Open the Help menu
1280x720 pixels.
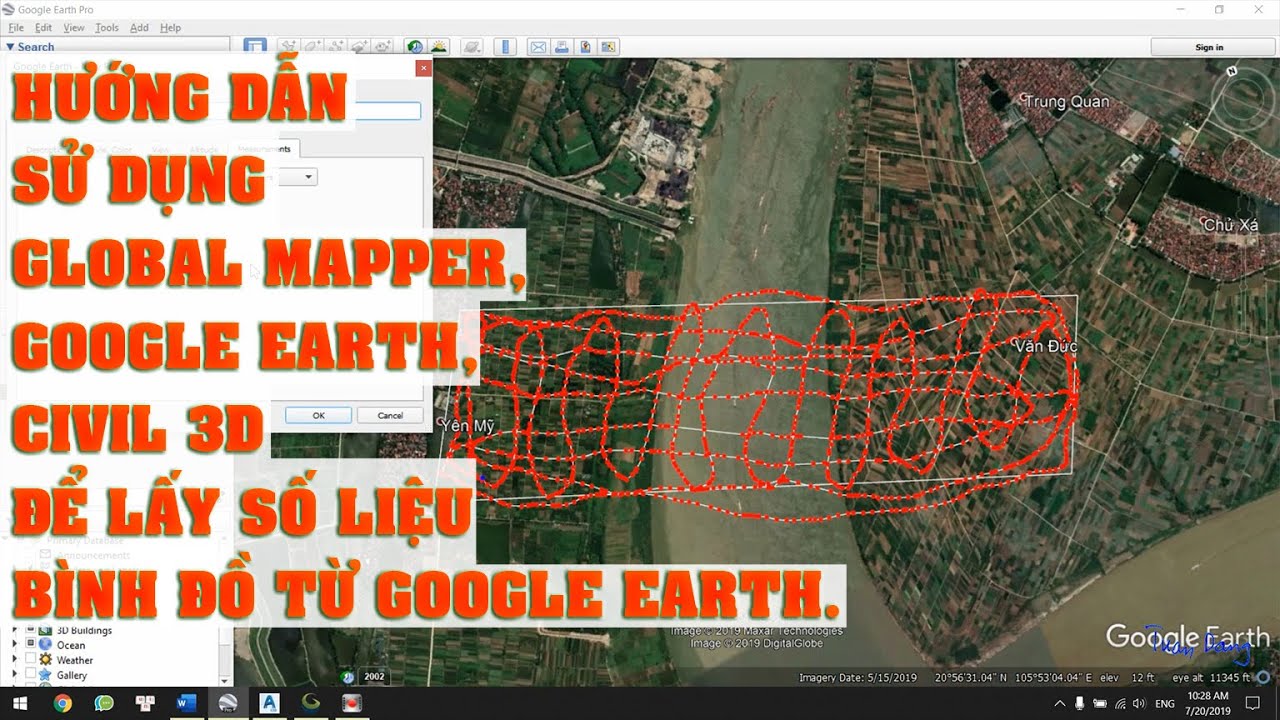pyautogui.click(x=170, y=28)
